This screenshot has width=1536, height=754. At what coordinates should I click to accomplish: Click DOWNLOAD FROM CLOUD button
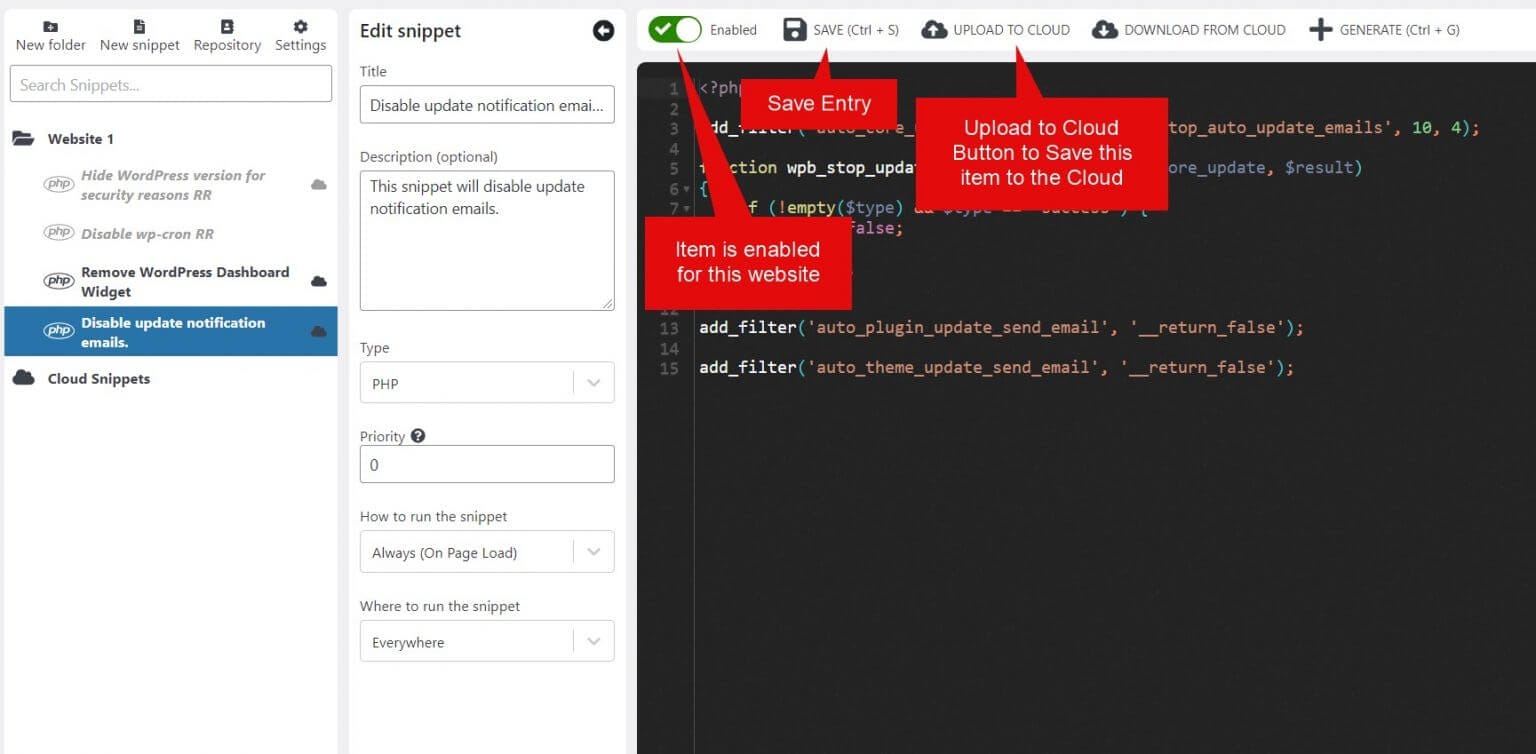coord(1189,30)
